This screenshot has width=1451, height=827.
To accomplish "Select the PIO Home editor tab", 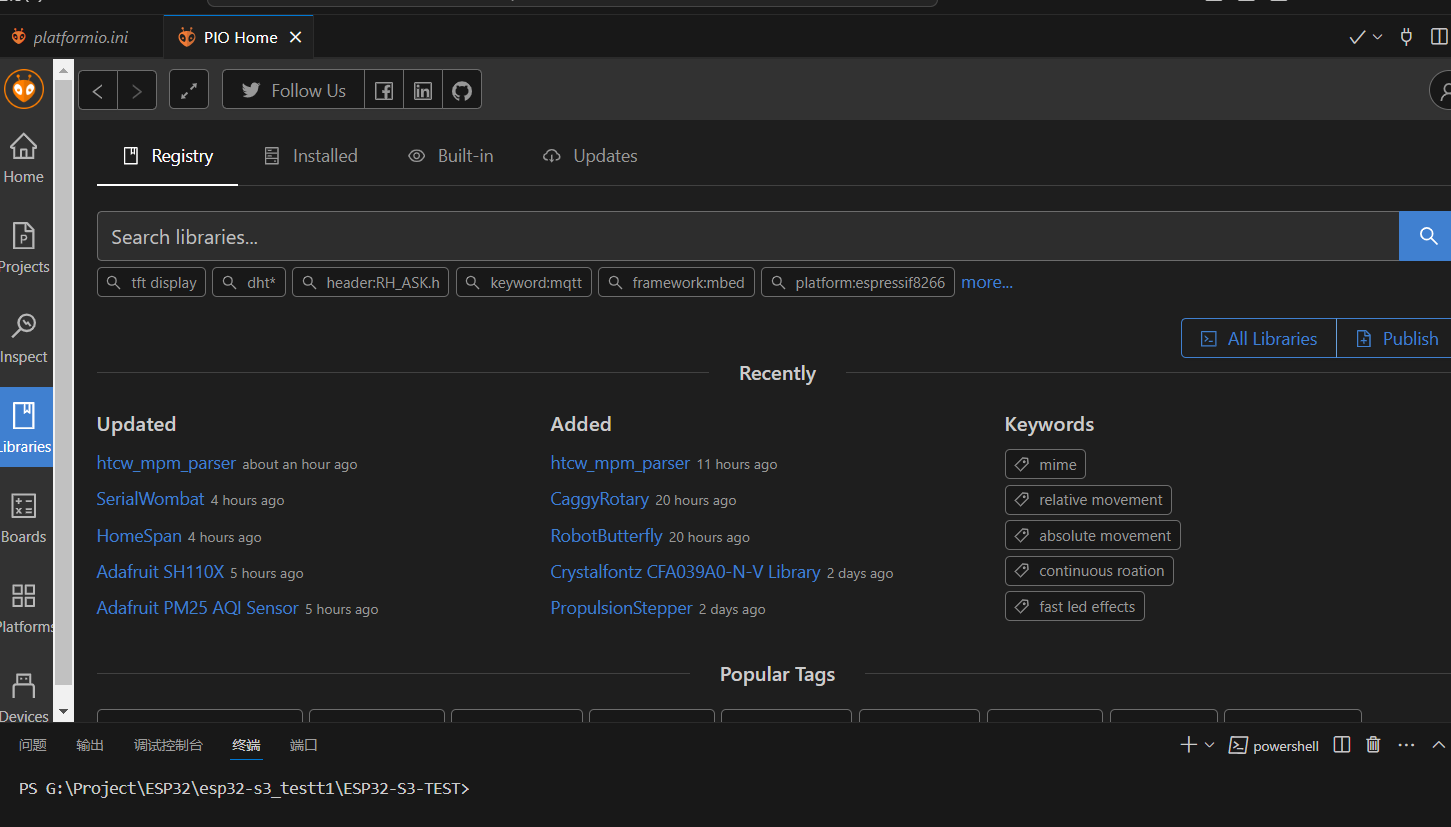I will (240, 37).
